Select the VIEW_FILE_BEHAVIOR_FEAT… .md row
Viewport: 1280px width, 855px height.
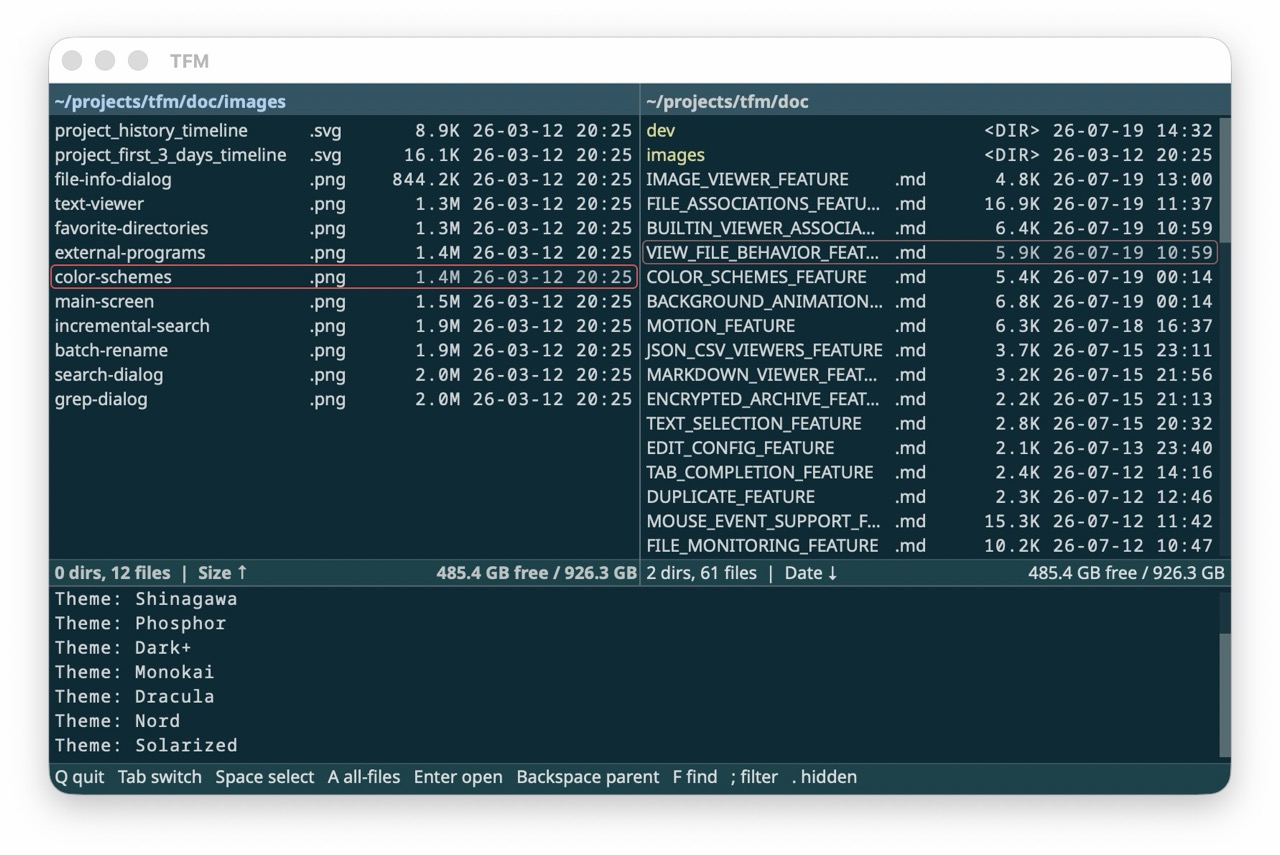930,253
